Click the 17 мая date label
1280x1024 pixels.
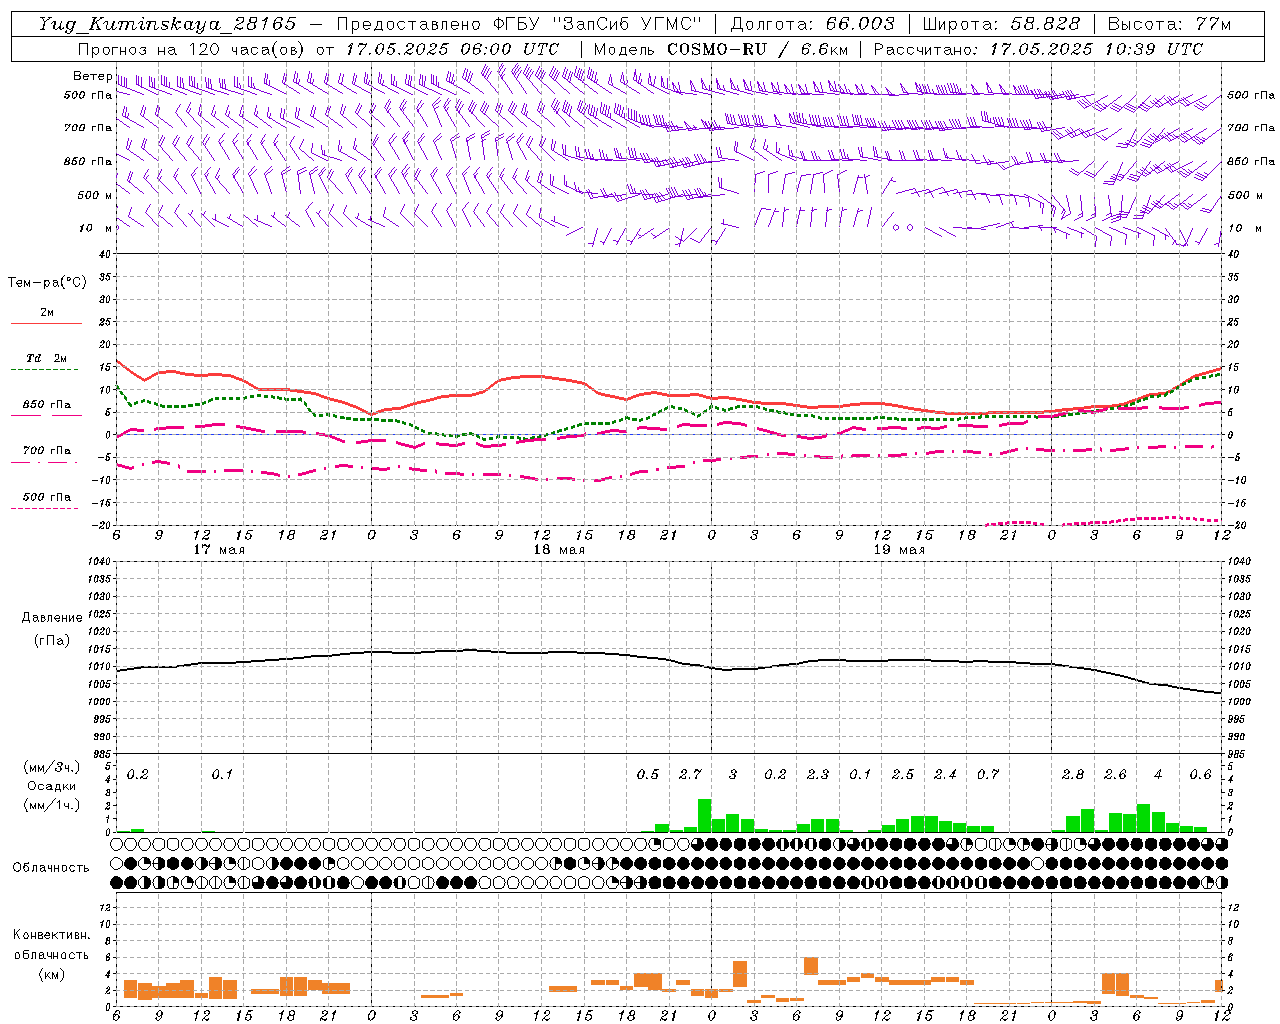pos(219,550)
